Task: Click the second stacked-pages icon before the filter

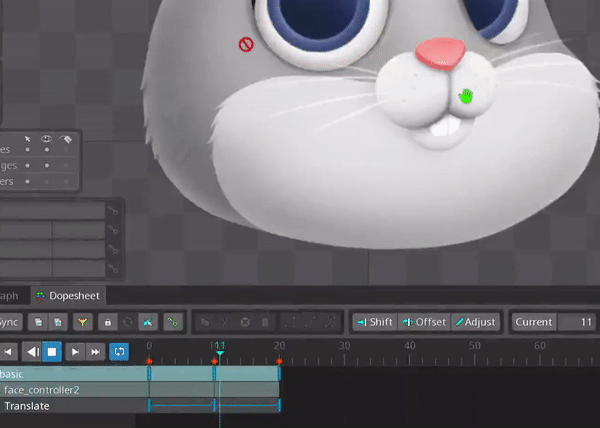Action: coord(58,322)
